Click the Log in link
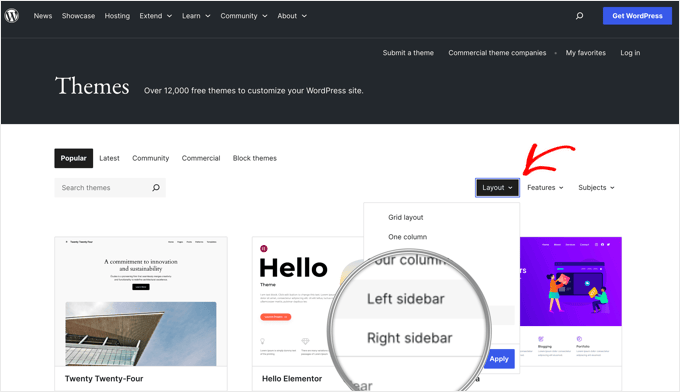 click(630, 53)
